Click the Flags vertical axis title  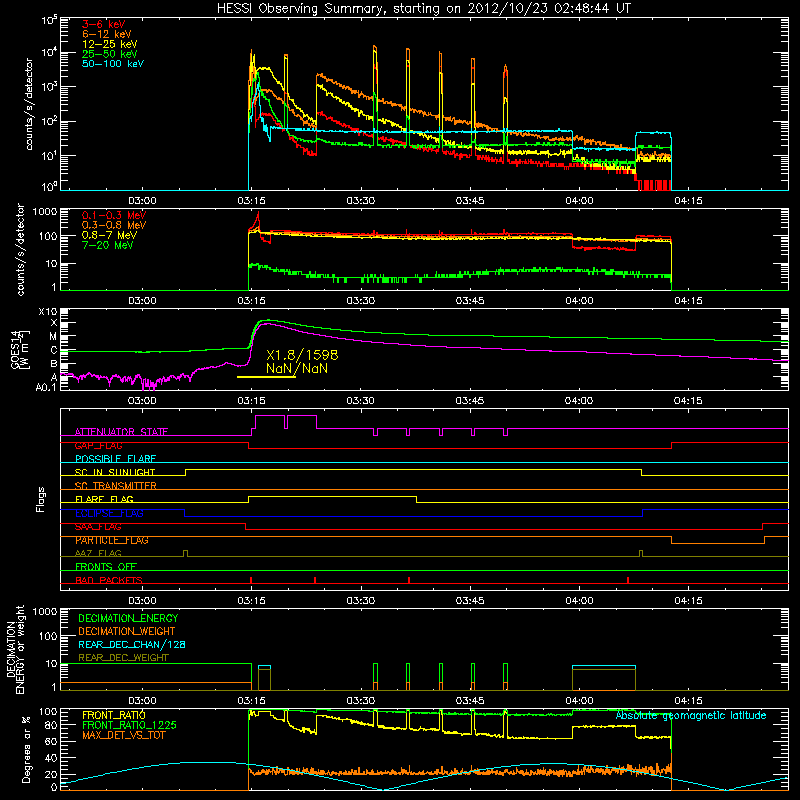(x=41, y=499)
